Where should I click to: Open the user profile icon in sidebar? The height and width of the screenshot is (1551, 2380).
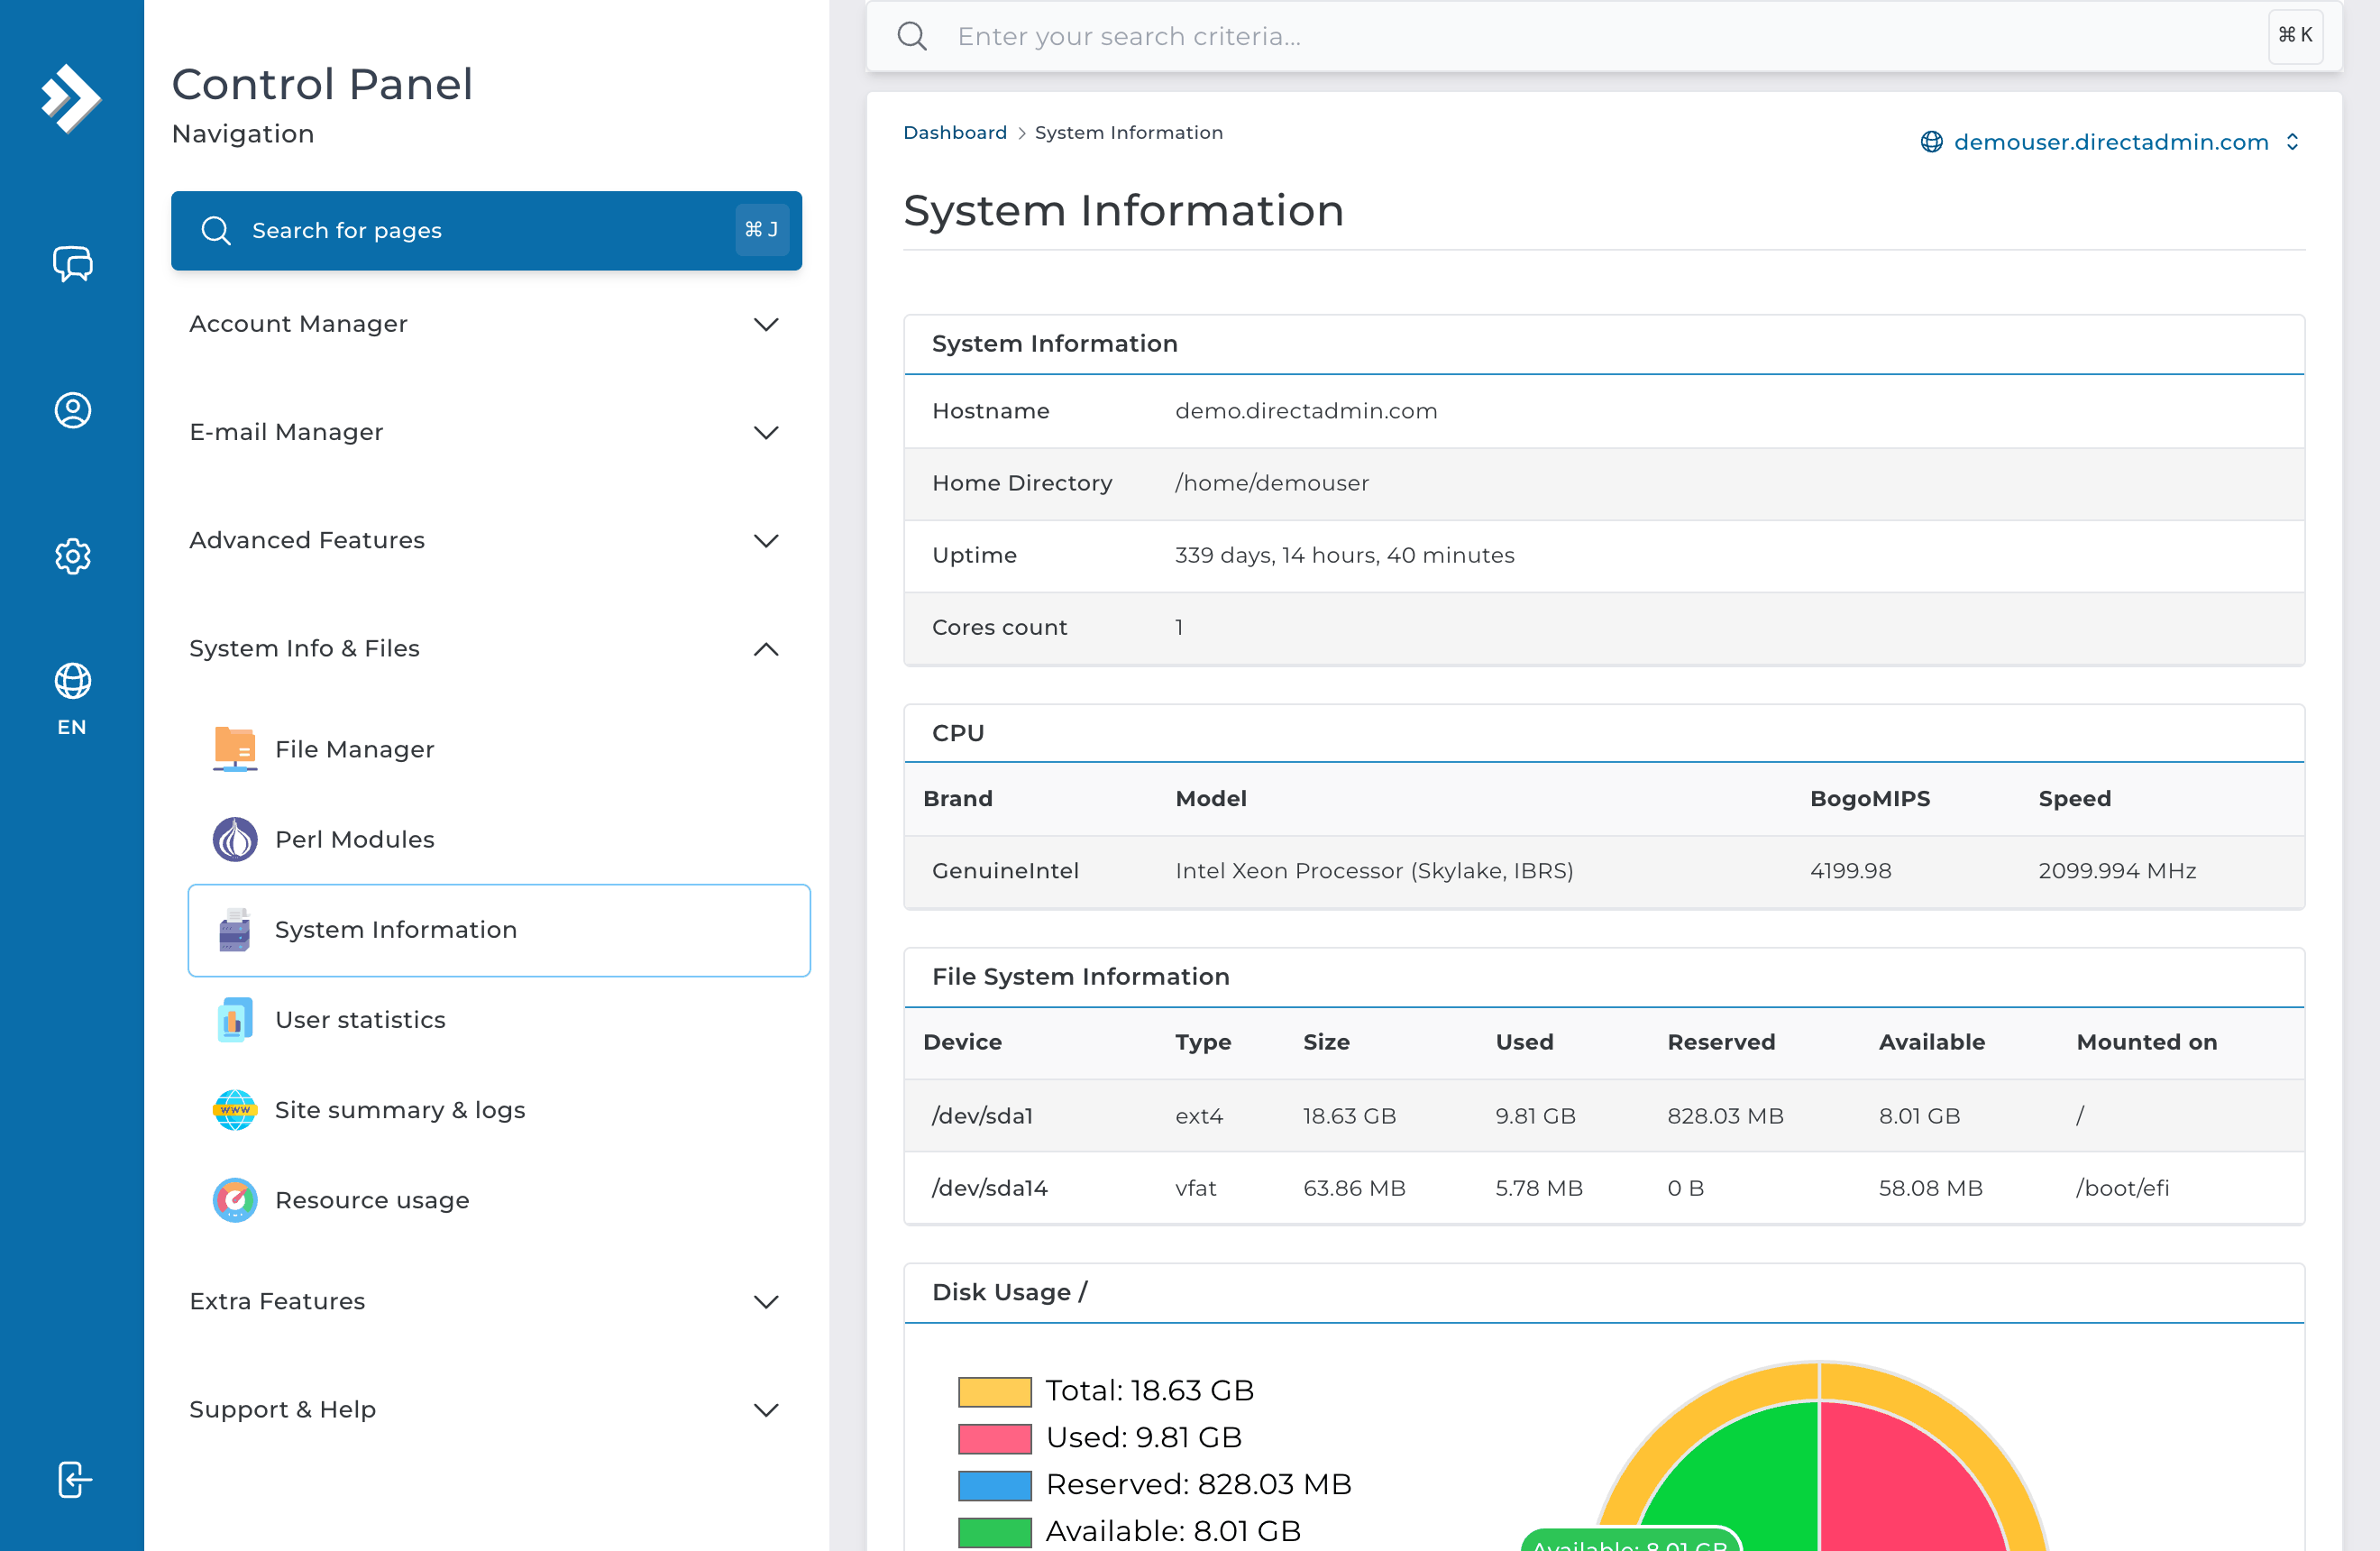pyautogui.click(x=72, y=410)
